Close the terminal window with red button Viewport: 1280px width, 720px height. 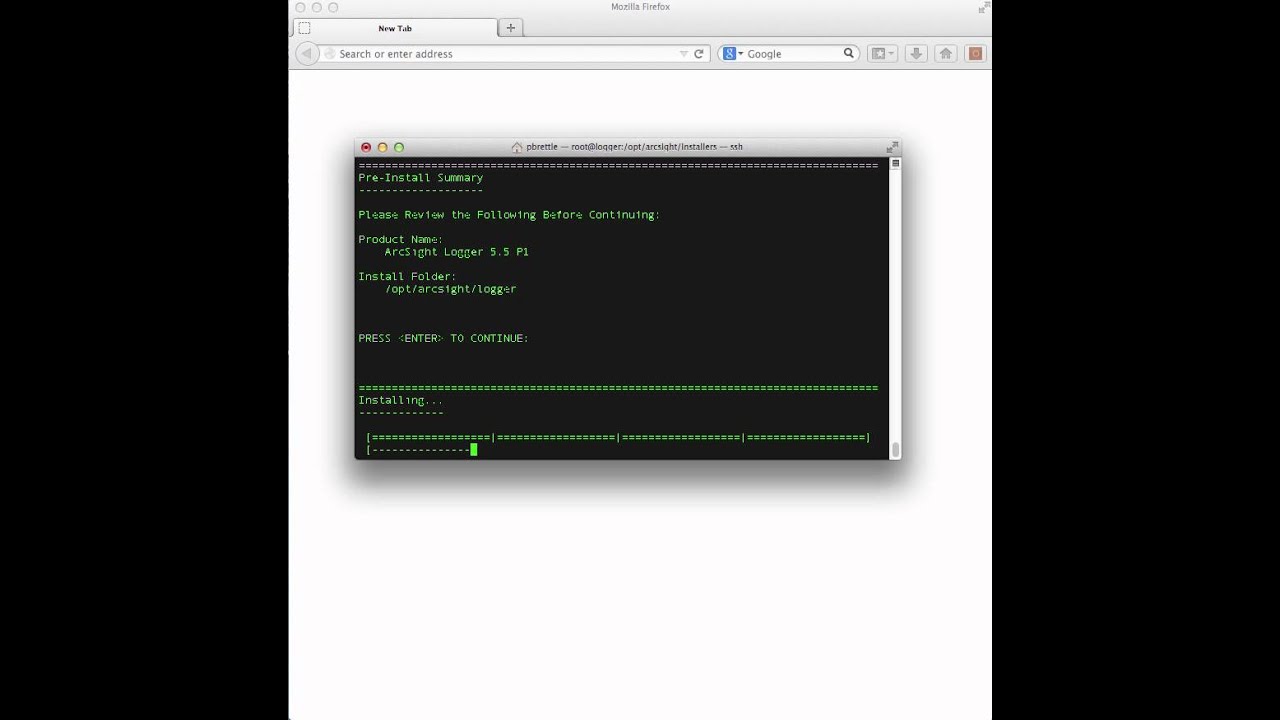tap(366, 147)
